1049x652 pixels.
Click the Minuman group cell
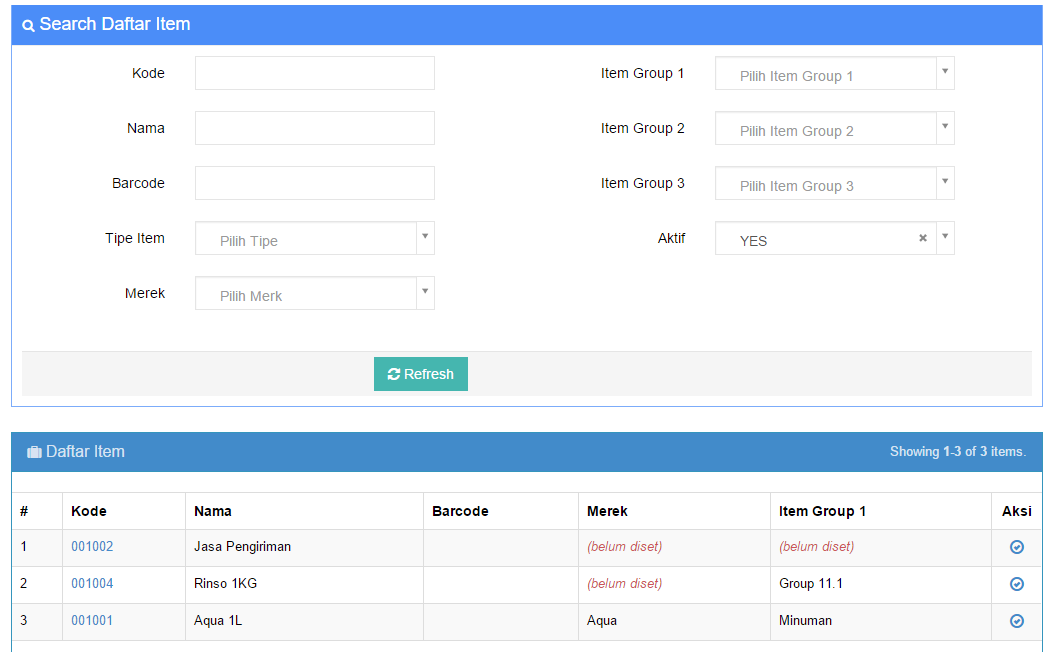(x=881, y=621)
